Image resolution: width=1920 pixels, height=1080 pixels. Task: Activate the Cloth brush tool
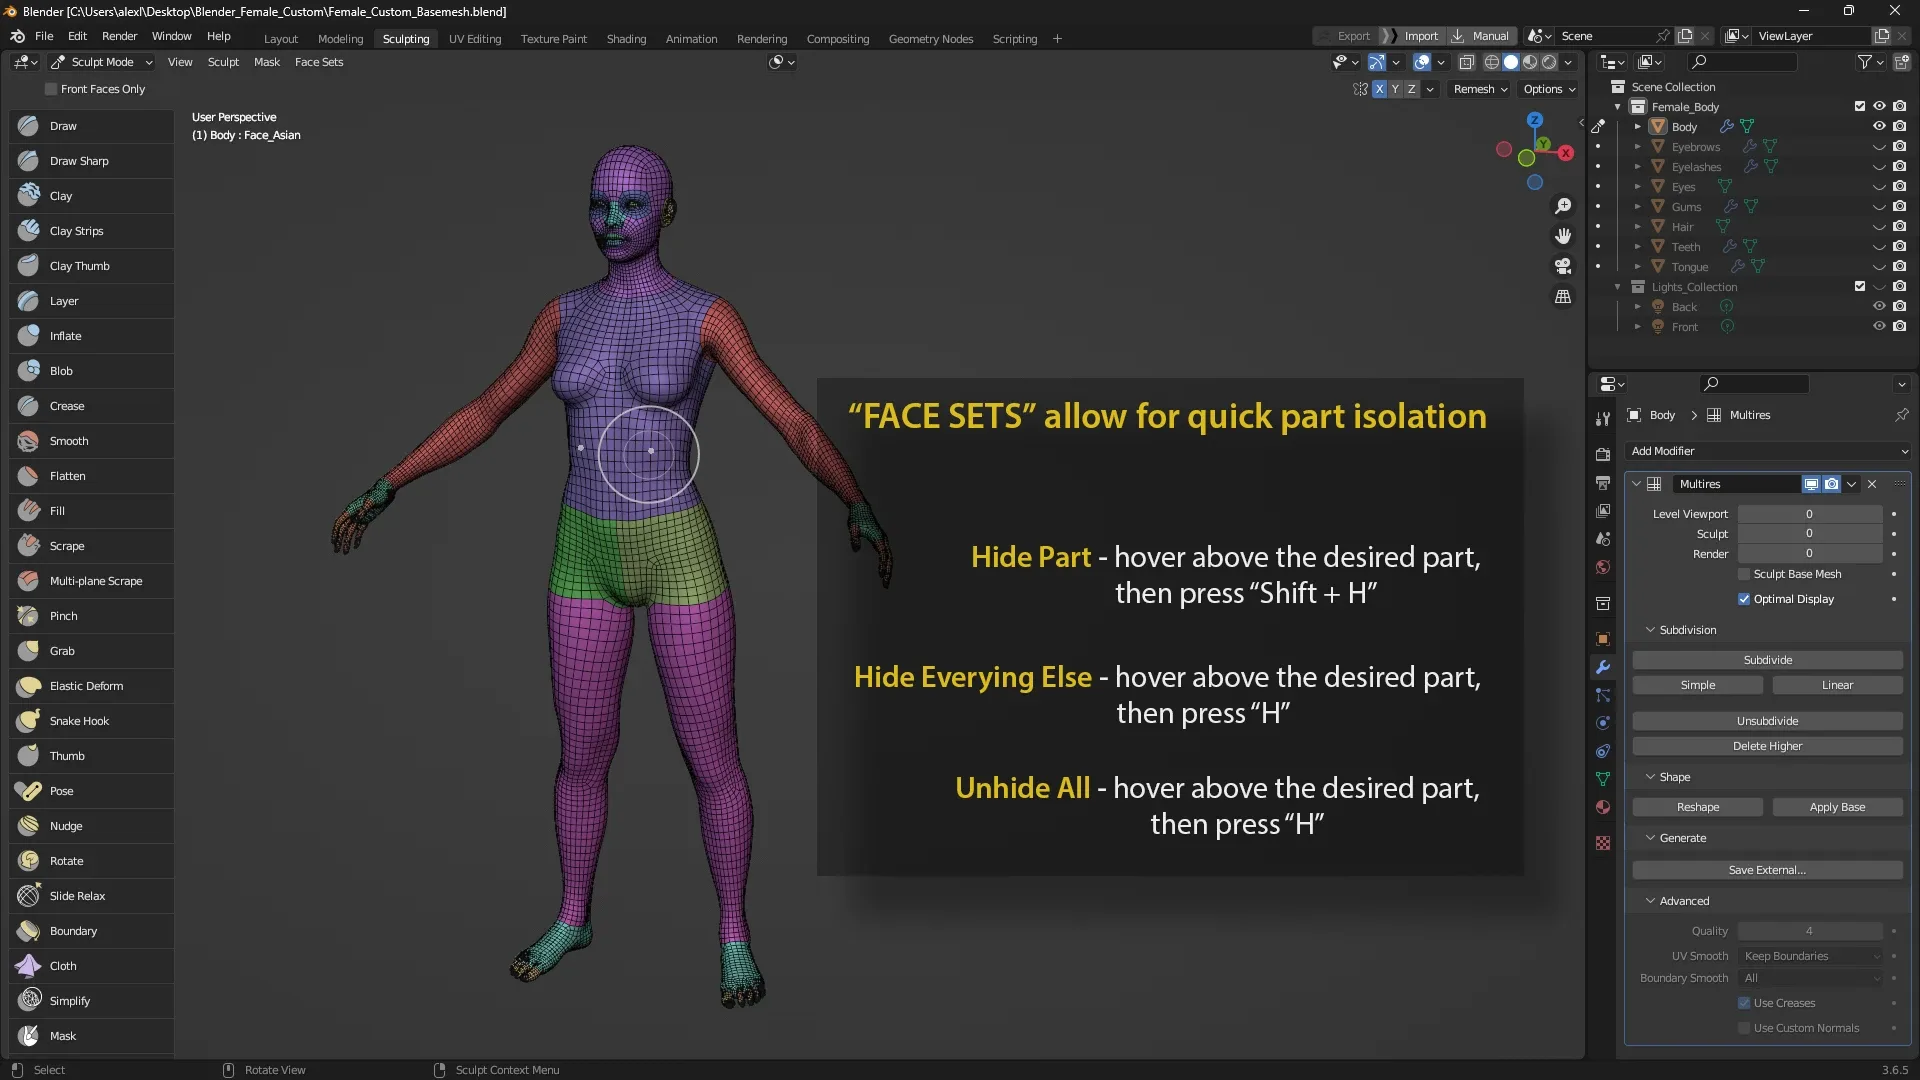(x=63, y=966)
